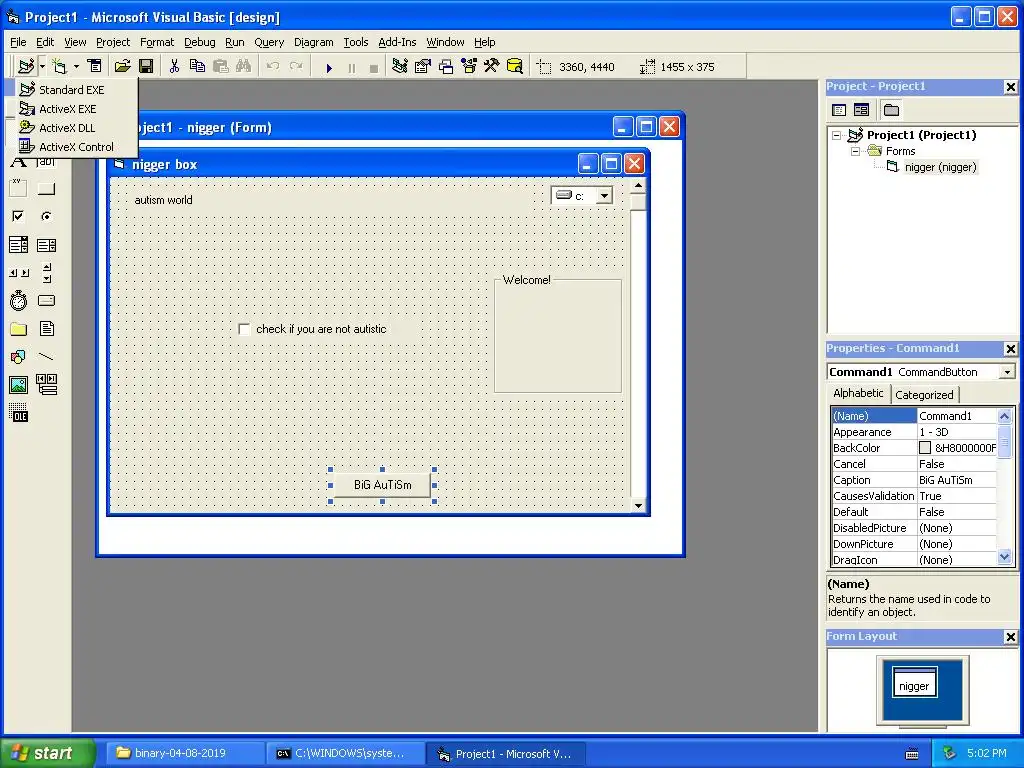
Task: Click the Add Form toolbar icon
Action: coord(60,66)
